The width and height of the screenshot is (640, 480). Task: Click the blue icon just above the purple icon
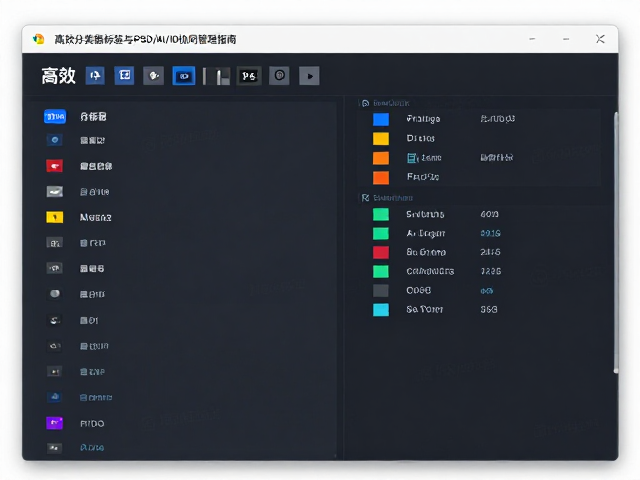tap(55, 397)
